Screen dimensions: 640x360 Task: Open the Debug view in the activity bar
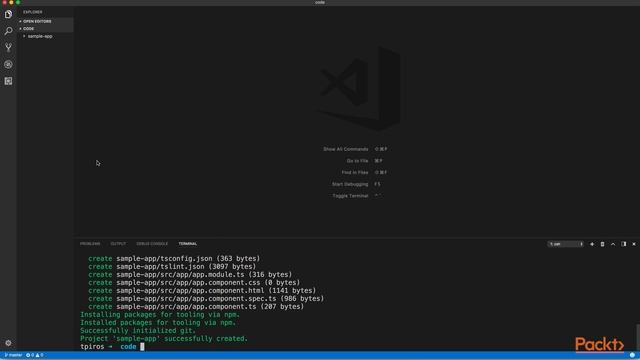point(8,64)
